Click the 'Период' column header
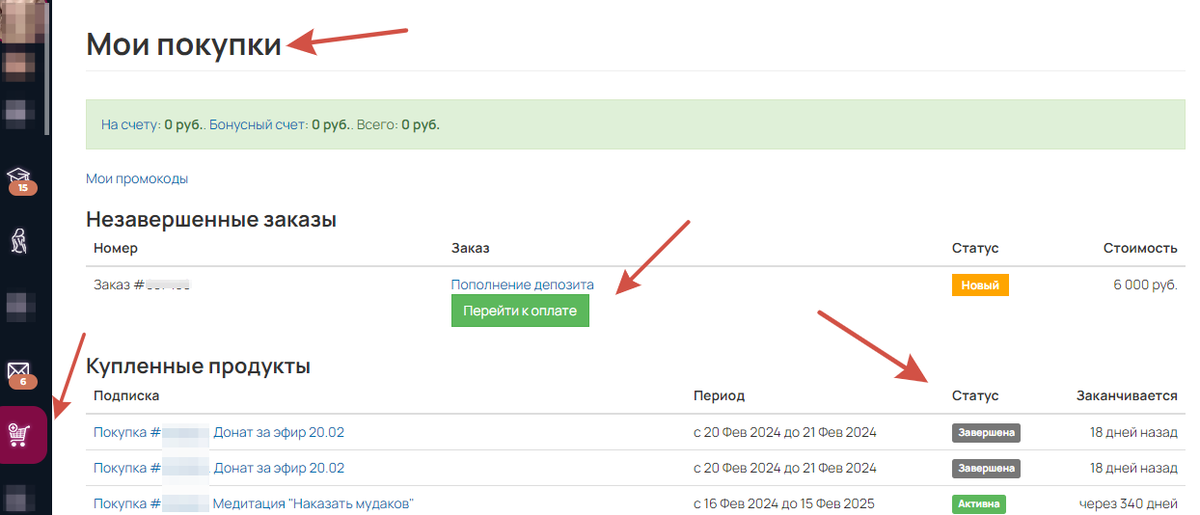The image size is (1200, 515). (x=719, y=396)
